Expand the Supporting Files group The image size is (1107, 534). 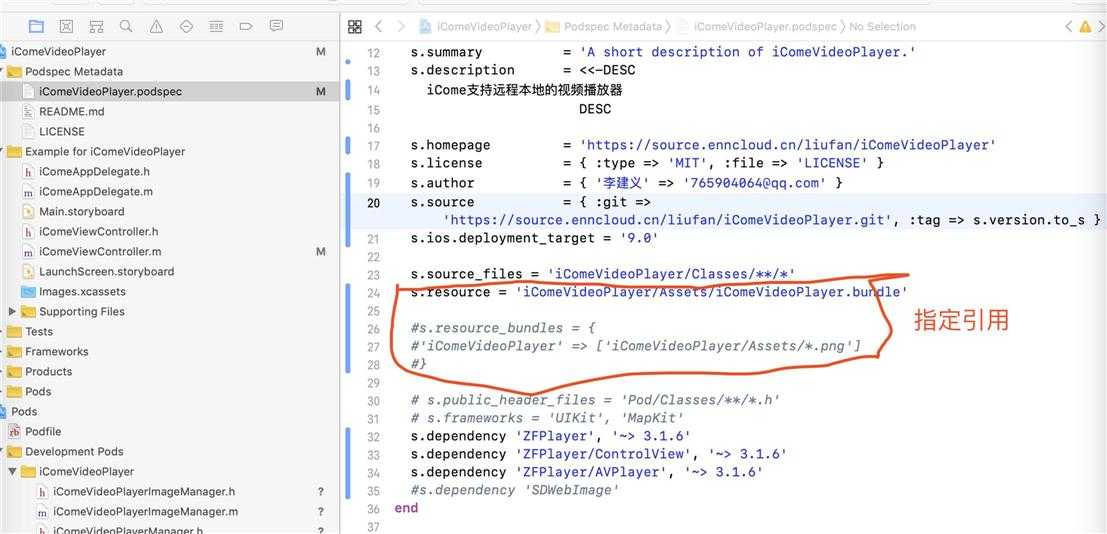(12, 312)
